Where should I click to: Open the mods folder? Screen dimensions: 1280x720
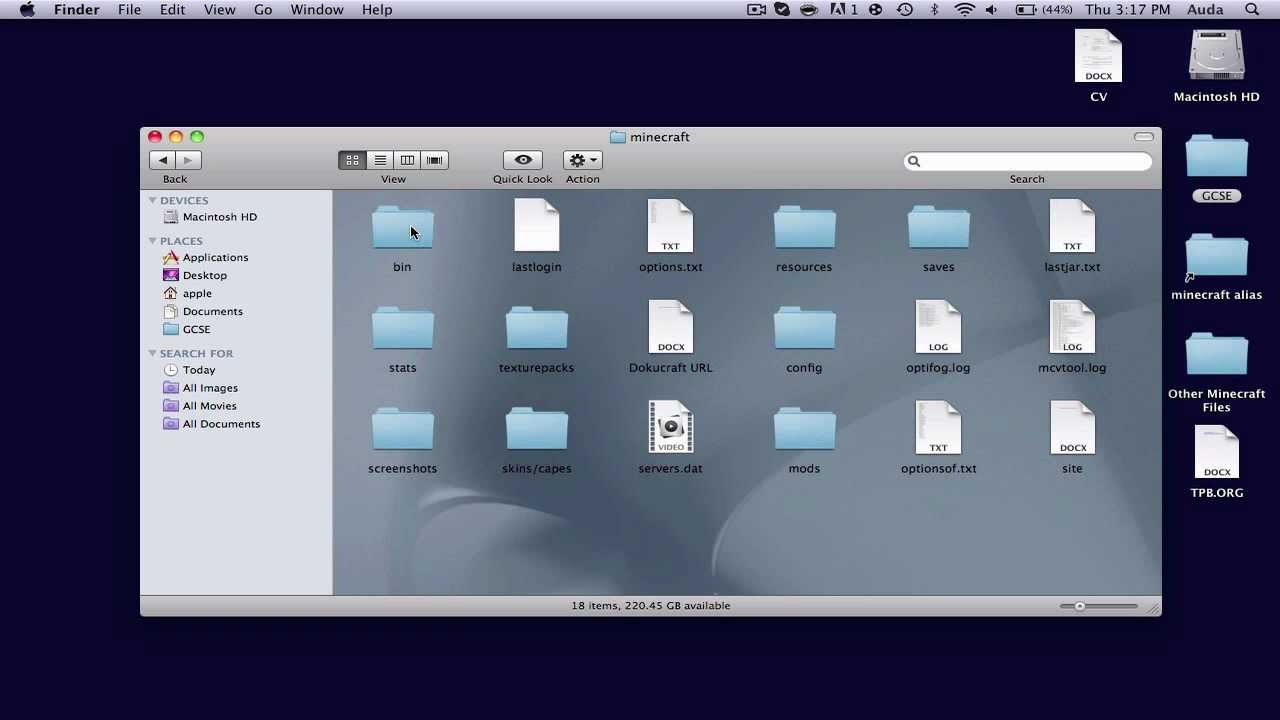[x=804, y=431]
